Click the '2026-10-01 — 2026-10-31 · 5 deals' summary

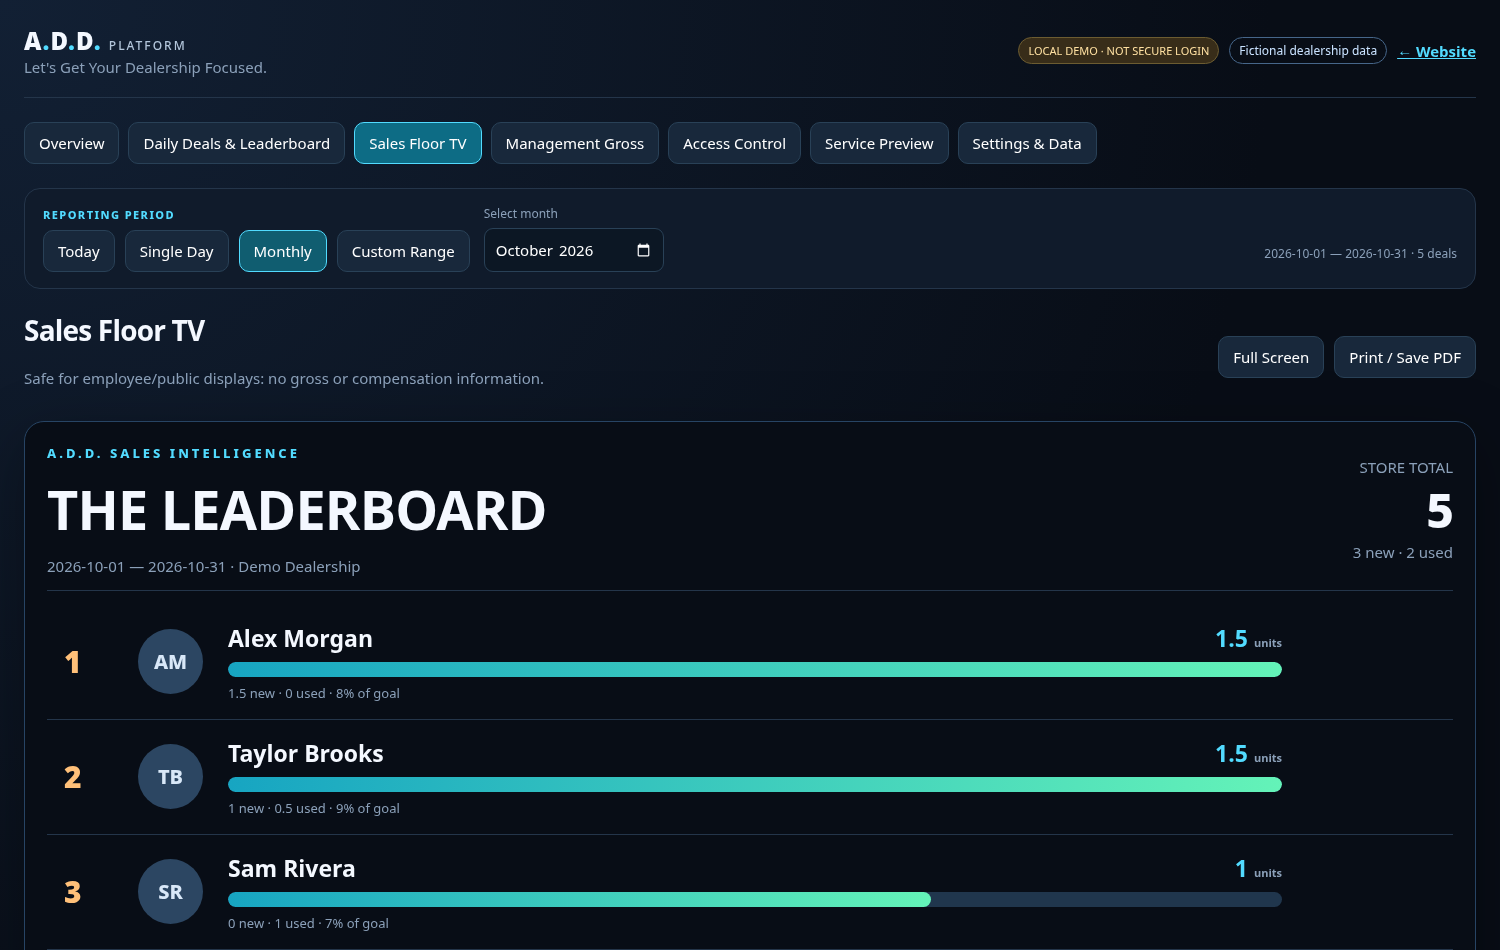(x=1360, y=254)
